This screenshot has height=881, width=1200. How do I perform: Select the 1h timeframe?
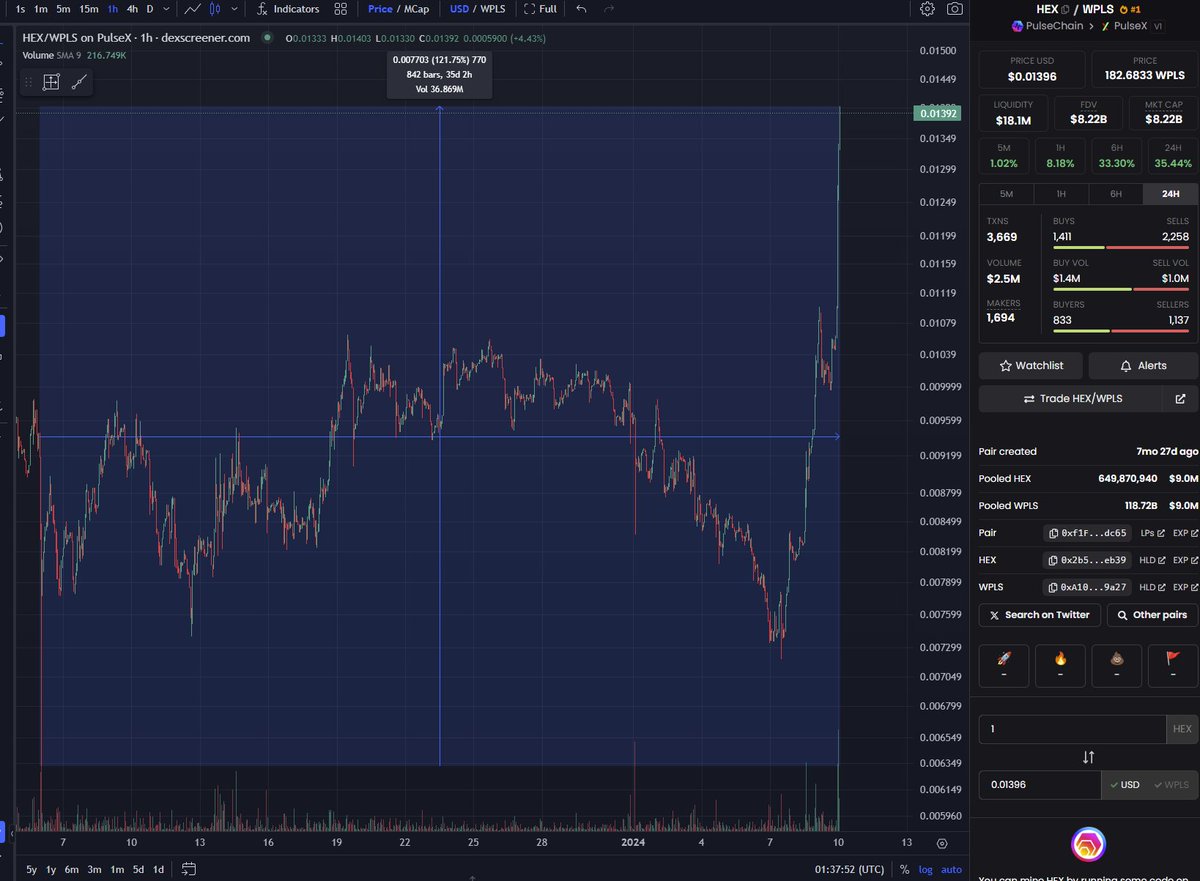(113, 9)
